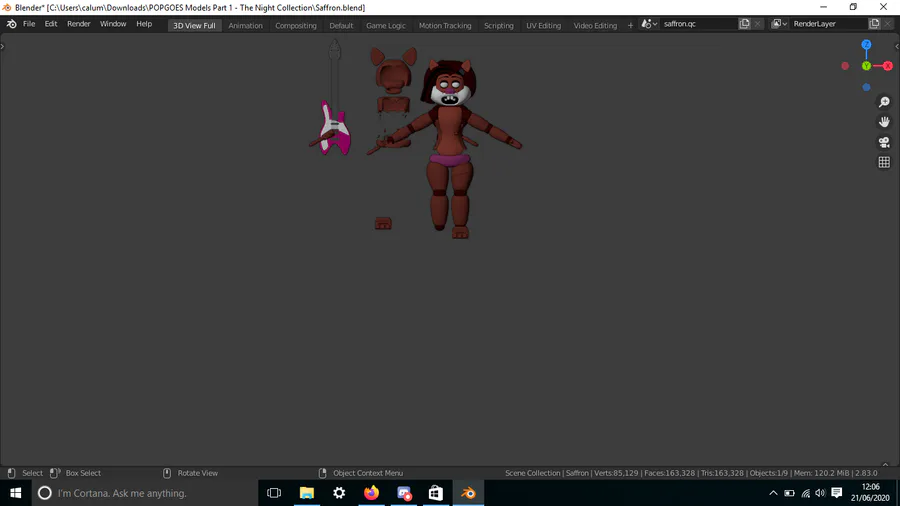Open the Blender logo app menu
The height and width of the screenshot is (506, 900).
coord(11,24)
